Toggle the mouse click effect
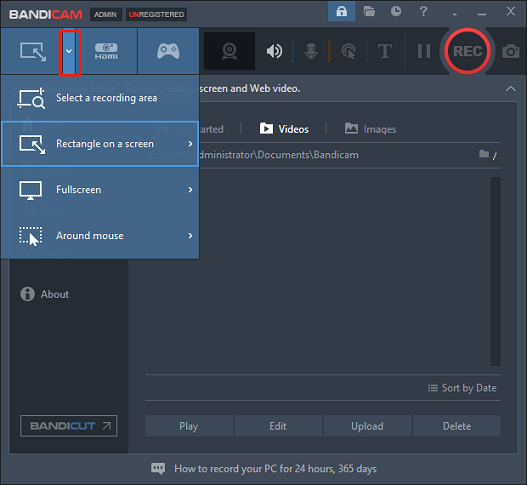Image resolution: width=527 pixels, height=485 pixels. coord(349,51)
